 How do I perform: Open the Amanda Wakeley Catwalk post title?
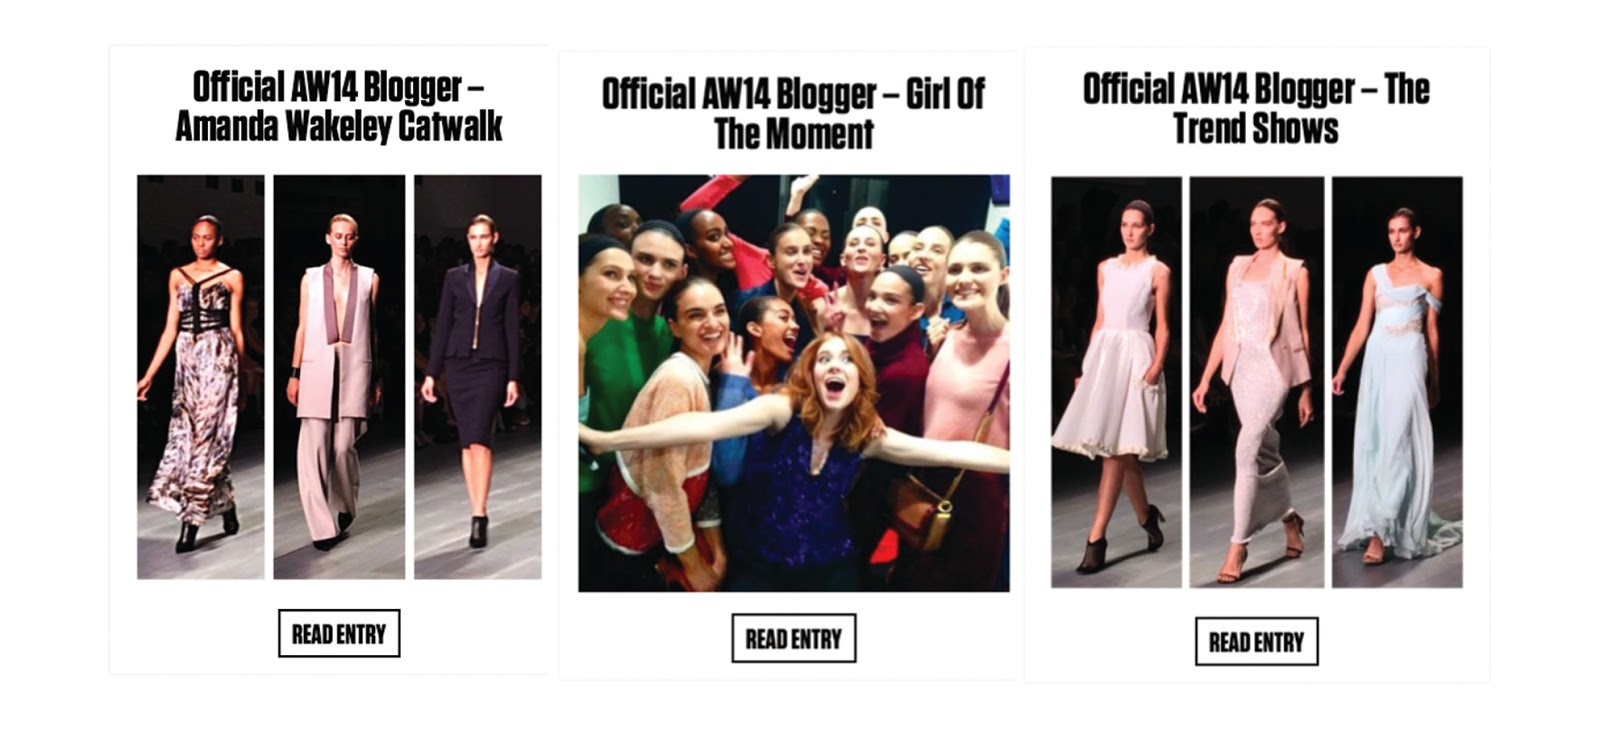[x=339, y=107]
